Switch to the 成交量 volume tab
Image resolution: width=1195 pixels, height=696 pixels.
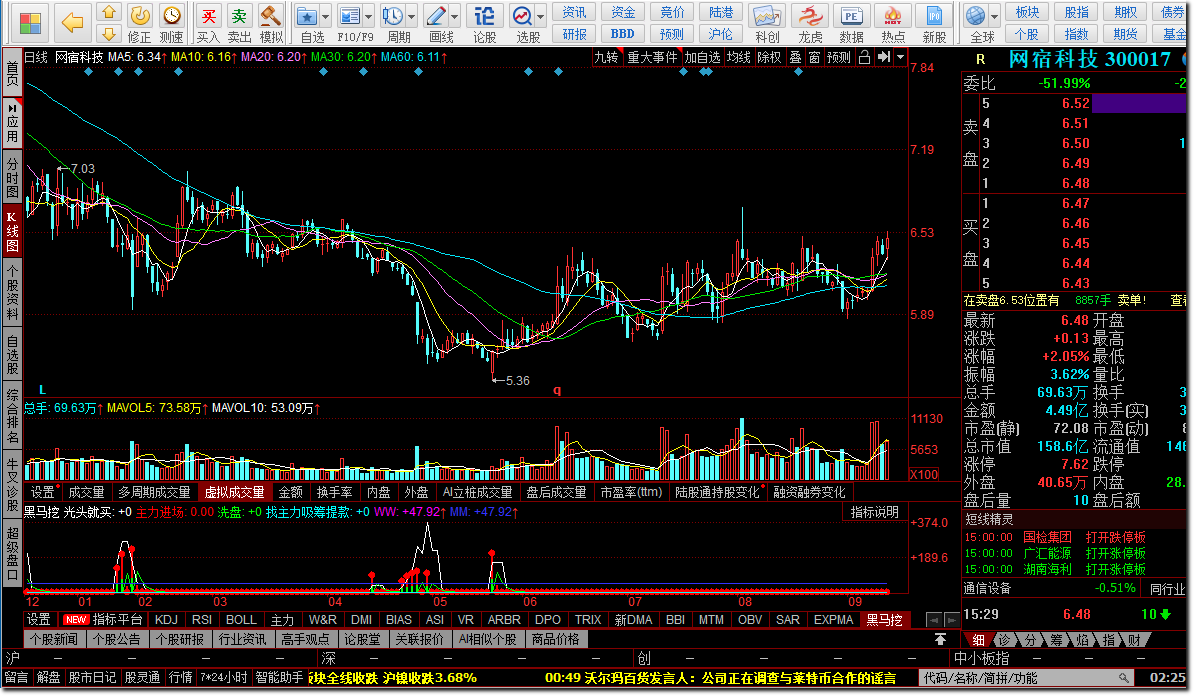pyautogui.click(x=86, y=492)
